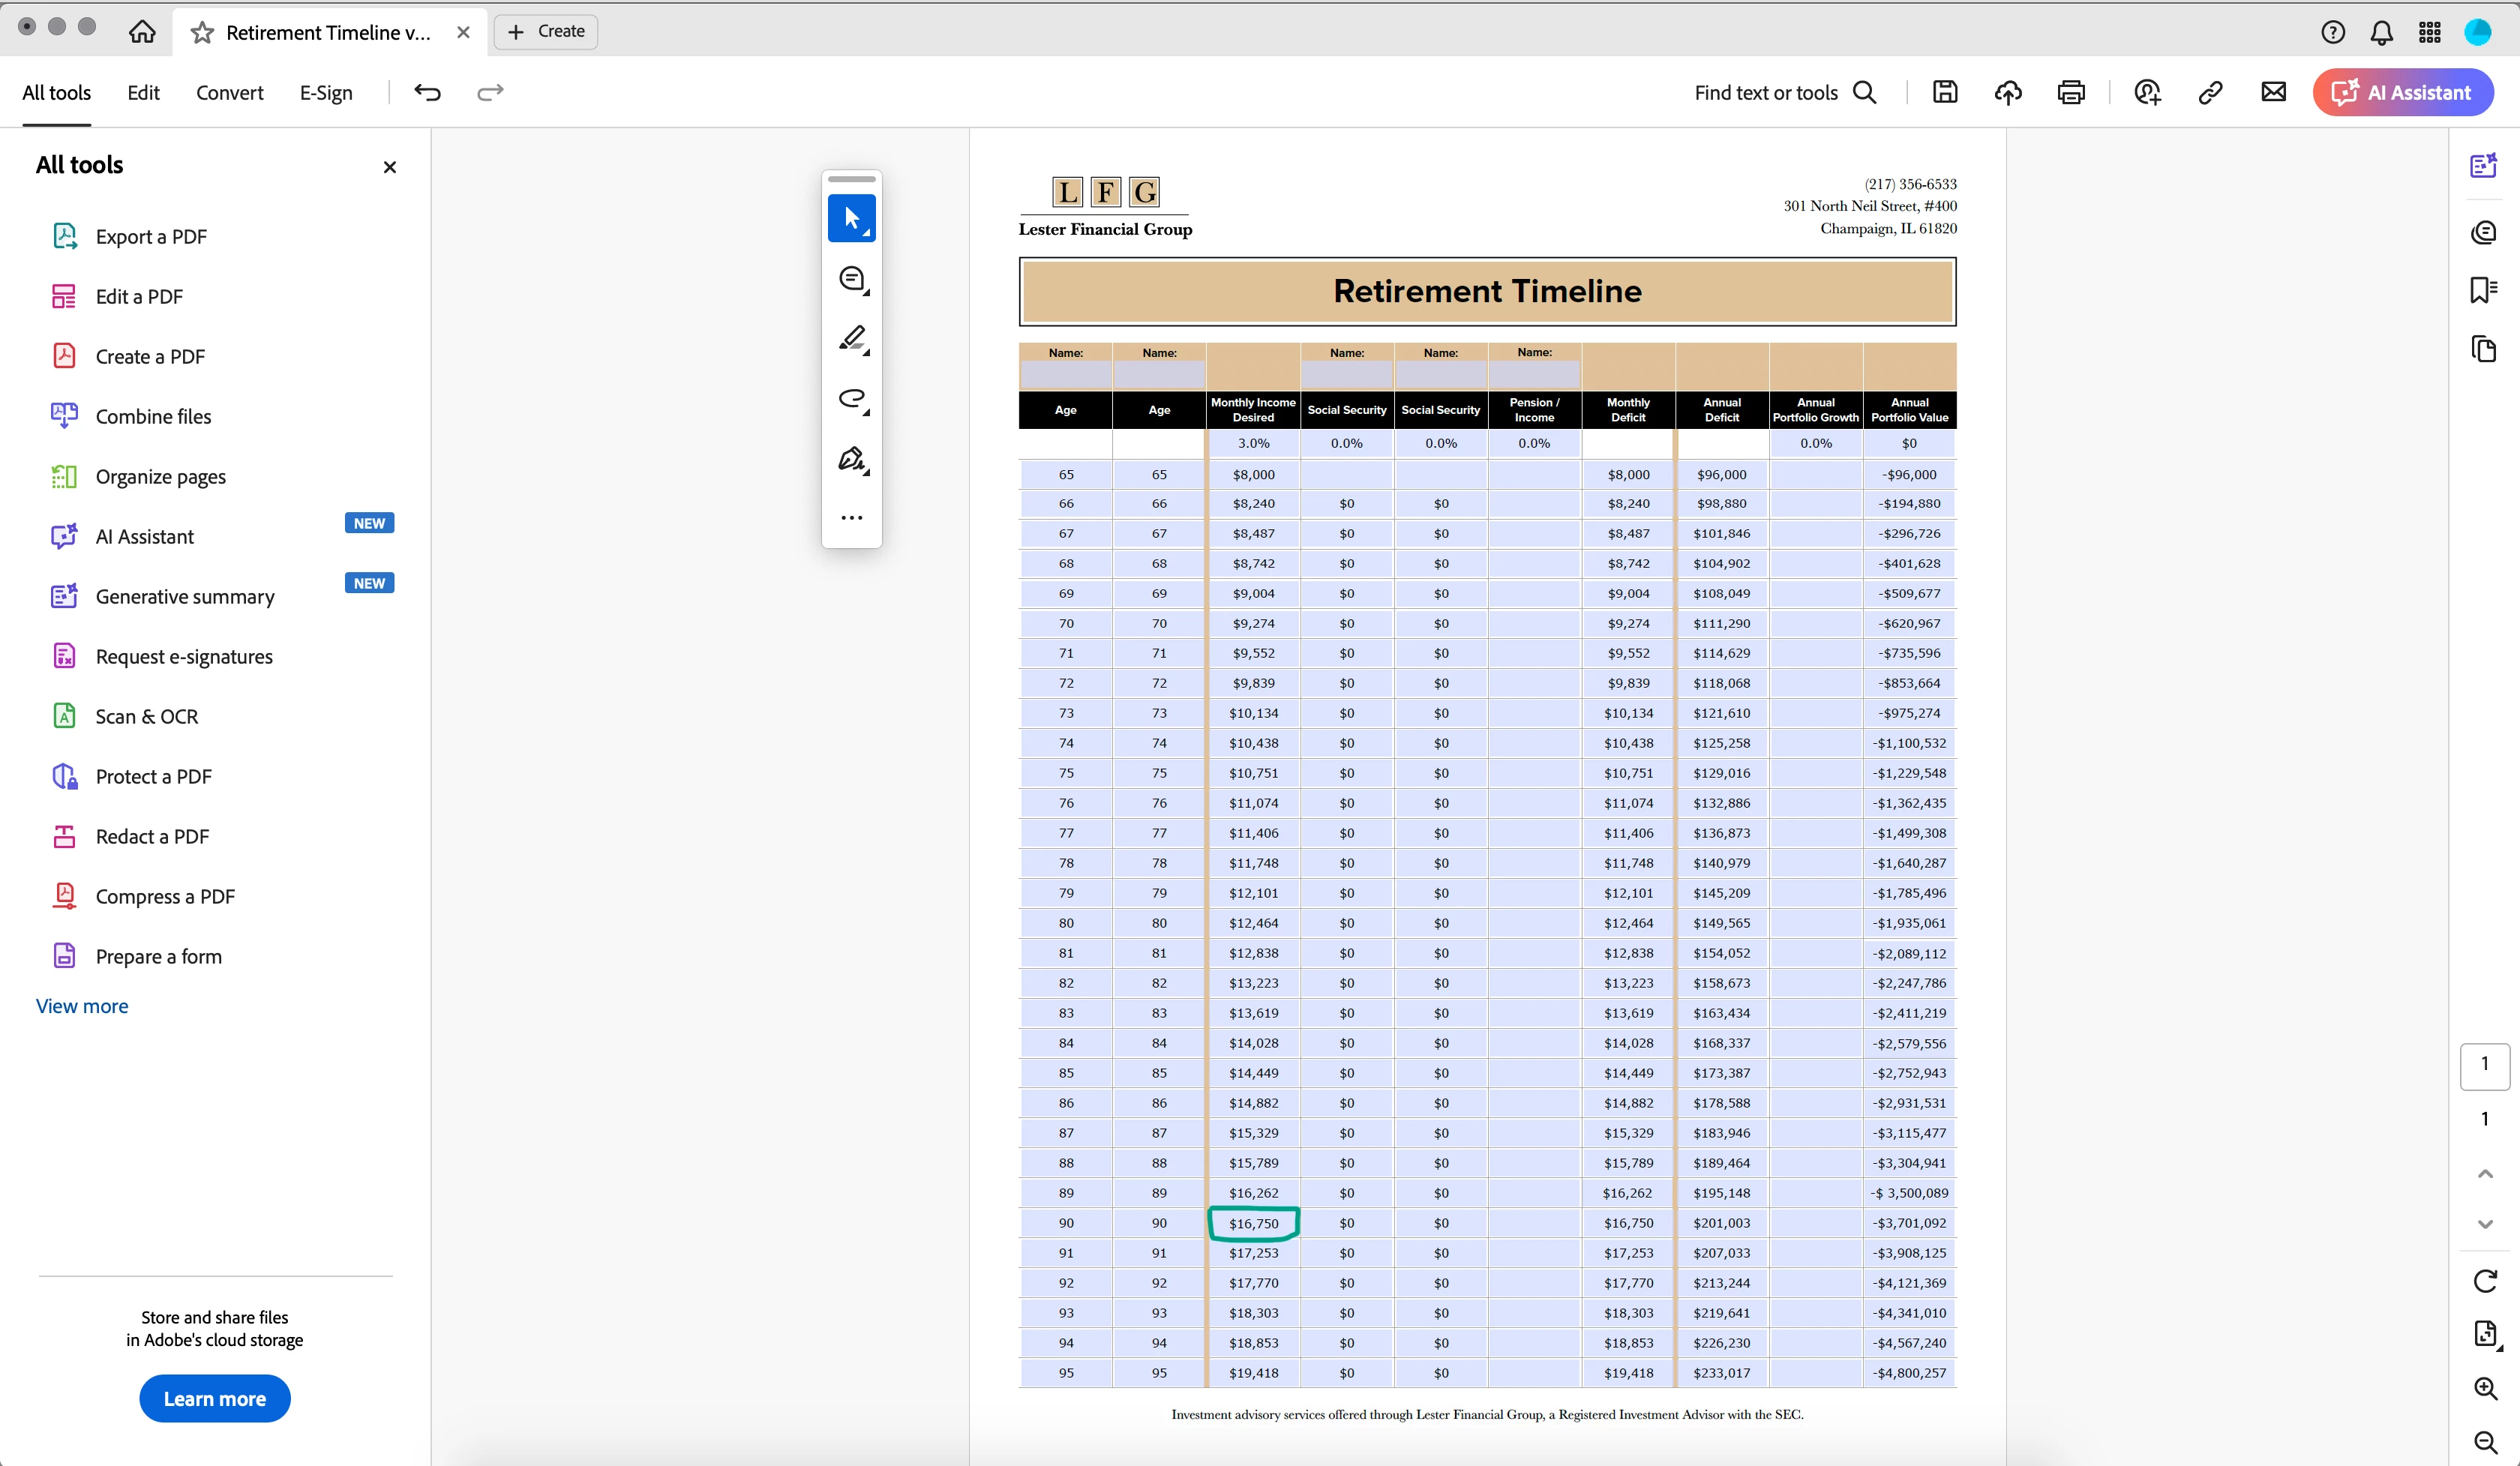The width and height of the screenshot is (2520, 1466).
Task: Click the page number input box
Action: click(x=2484, y=1065)
